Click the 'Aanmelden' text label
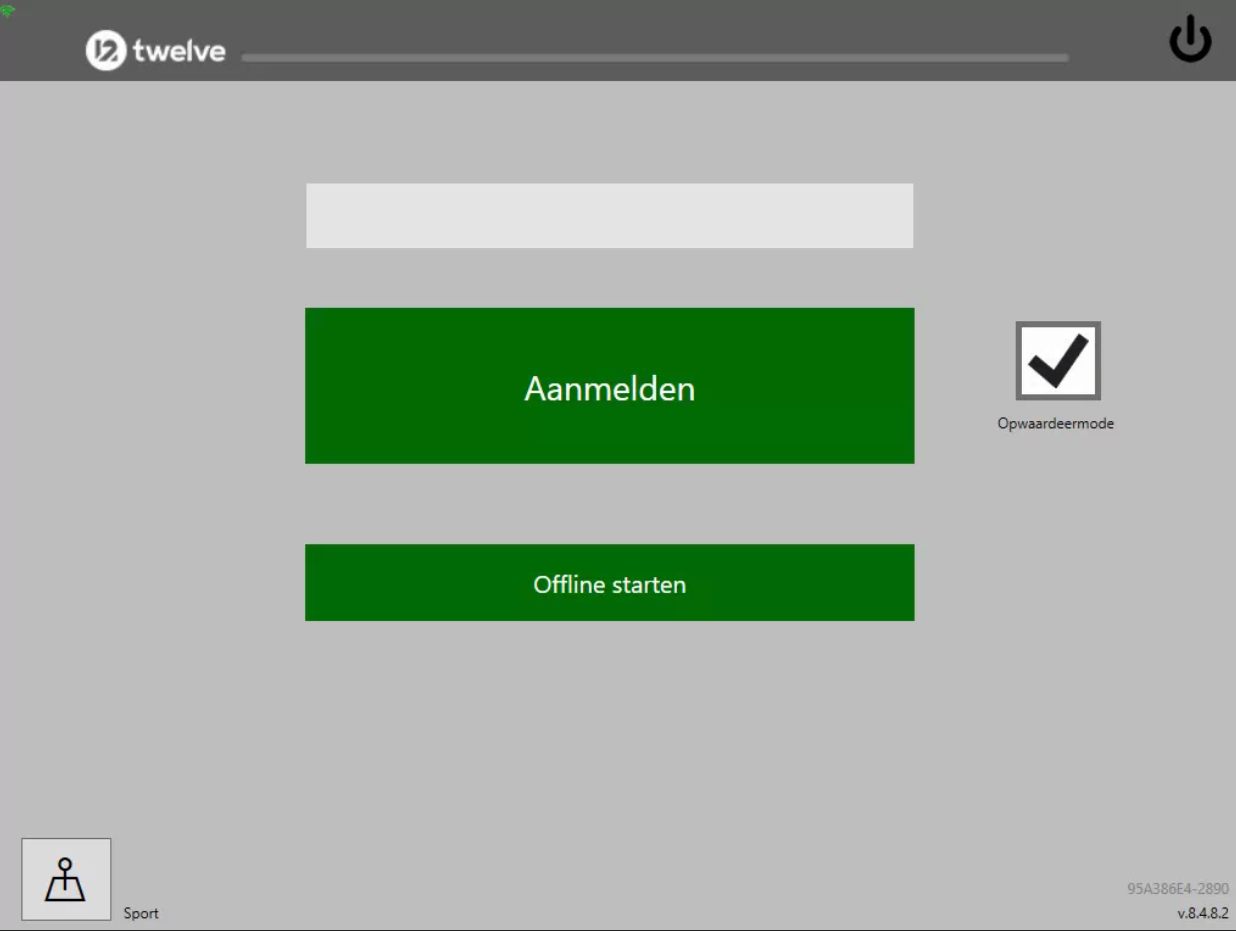Viewport: 1236px width, 931px height. click(x=609, y=388)
